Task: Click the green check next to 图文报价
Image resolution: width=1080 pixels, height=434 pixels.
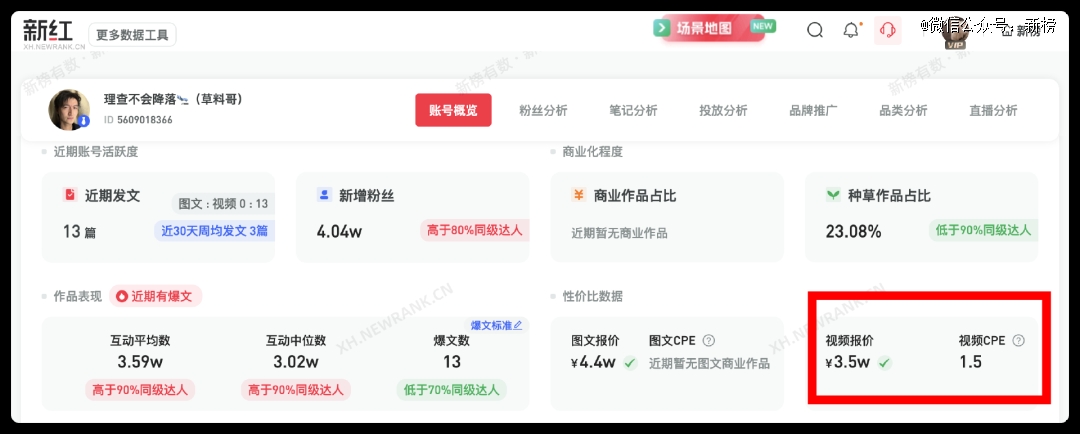Action: click(630, 362)
